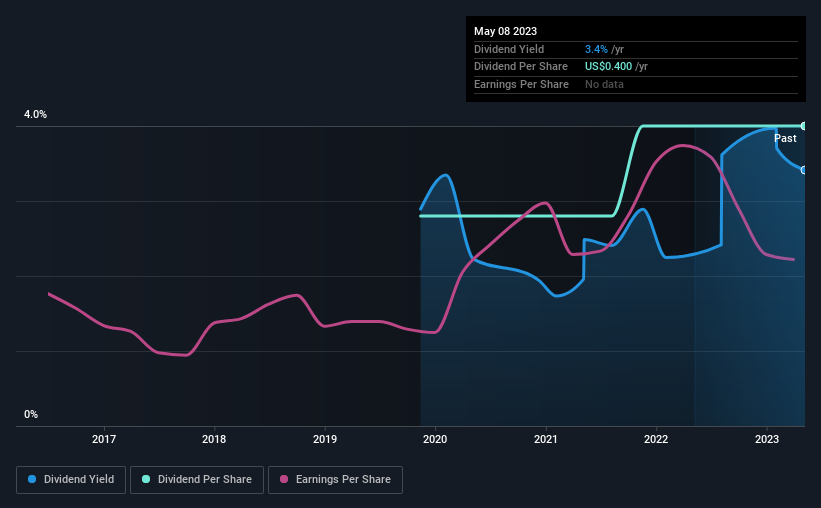821x508 pixels.
Task: Toggle the Dividend Per Share legend button
Action: pyautogui.click(x=197, y=480)
